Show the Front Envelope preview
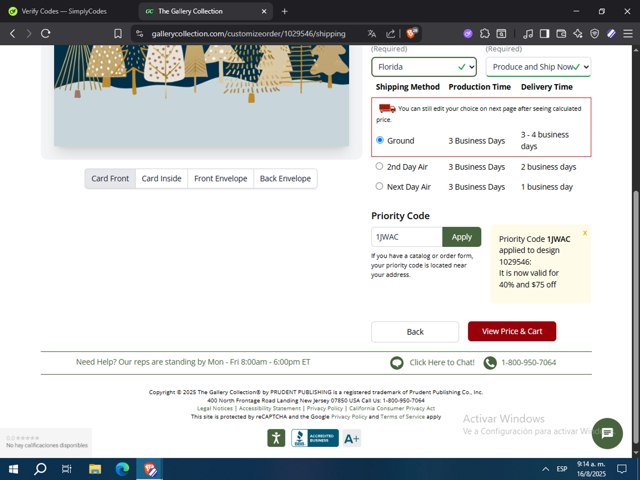640x480 pixels. point(220,178)
